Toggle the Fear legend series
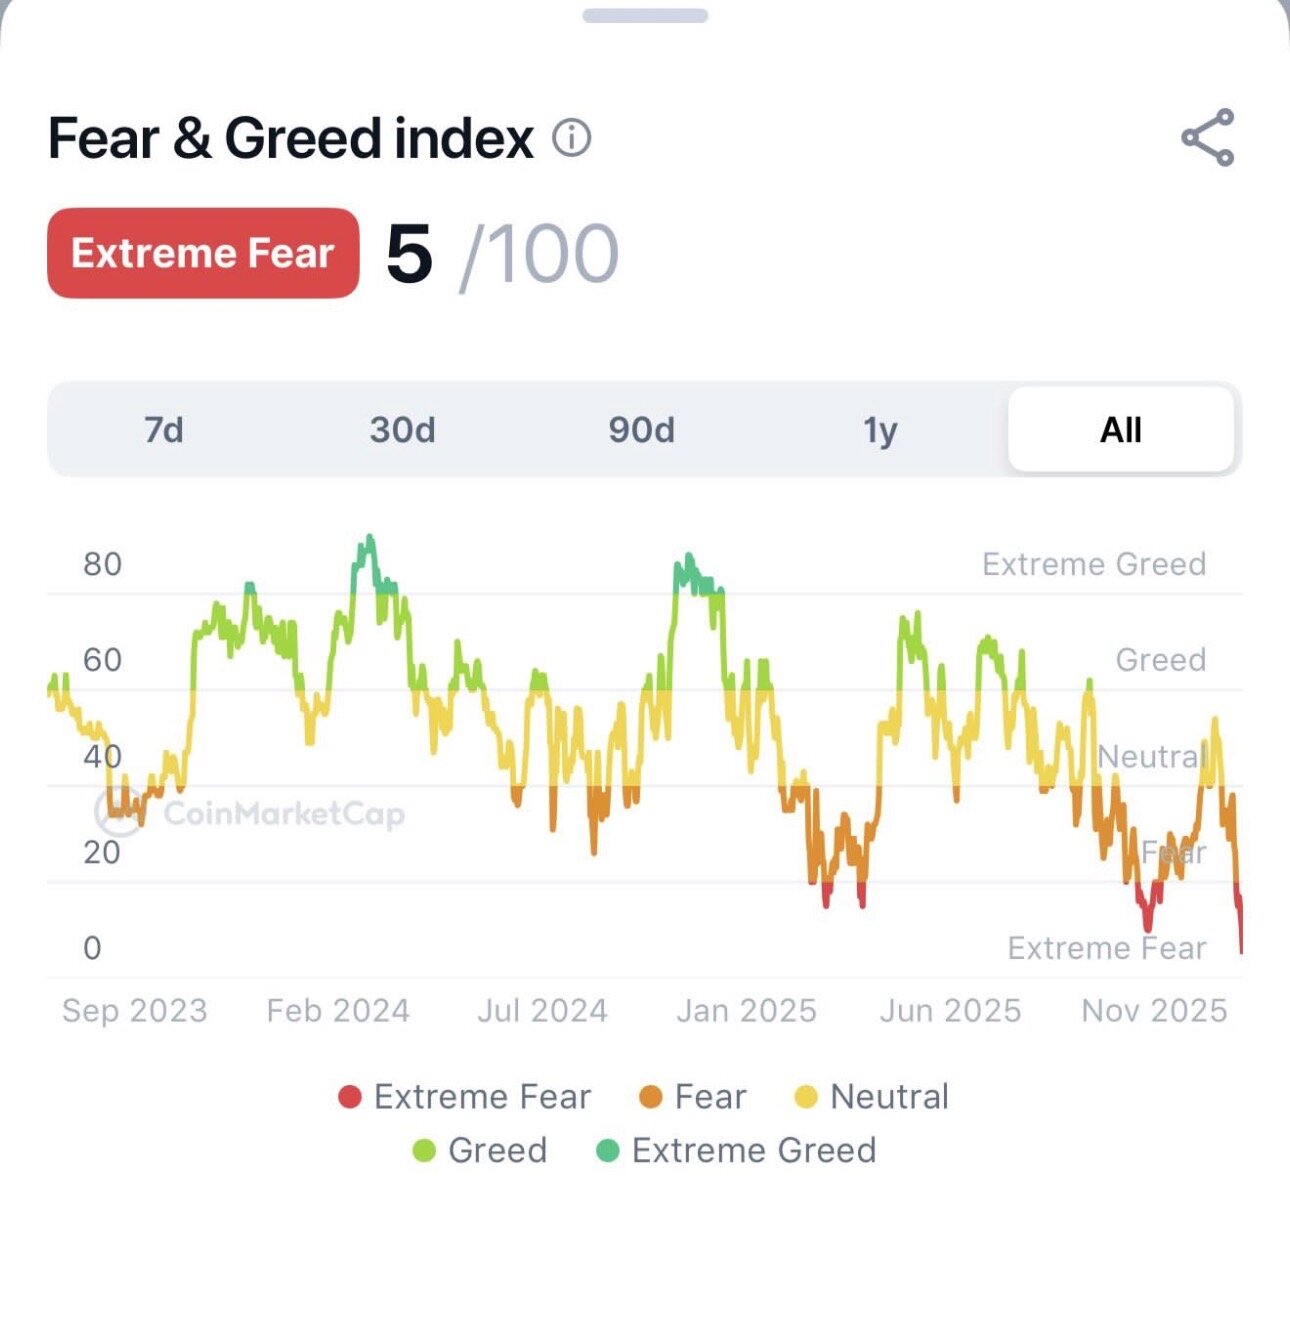 click(693, 1097)
